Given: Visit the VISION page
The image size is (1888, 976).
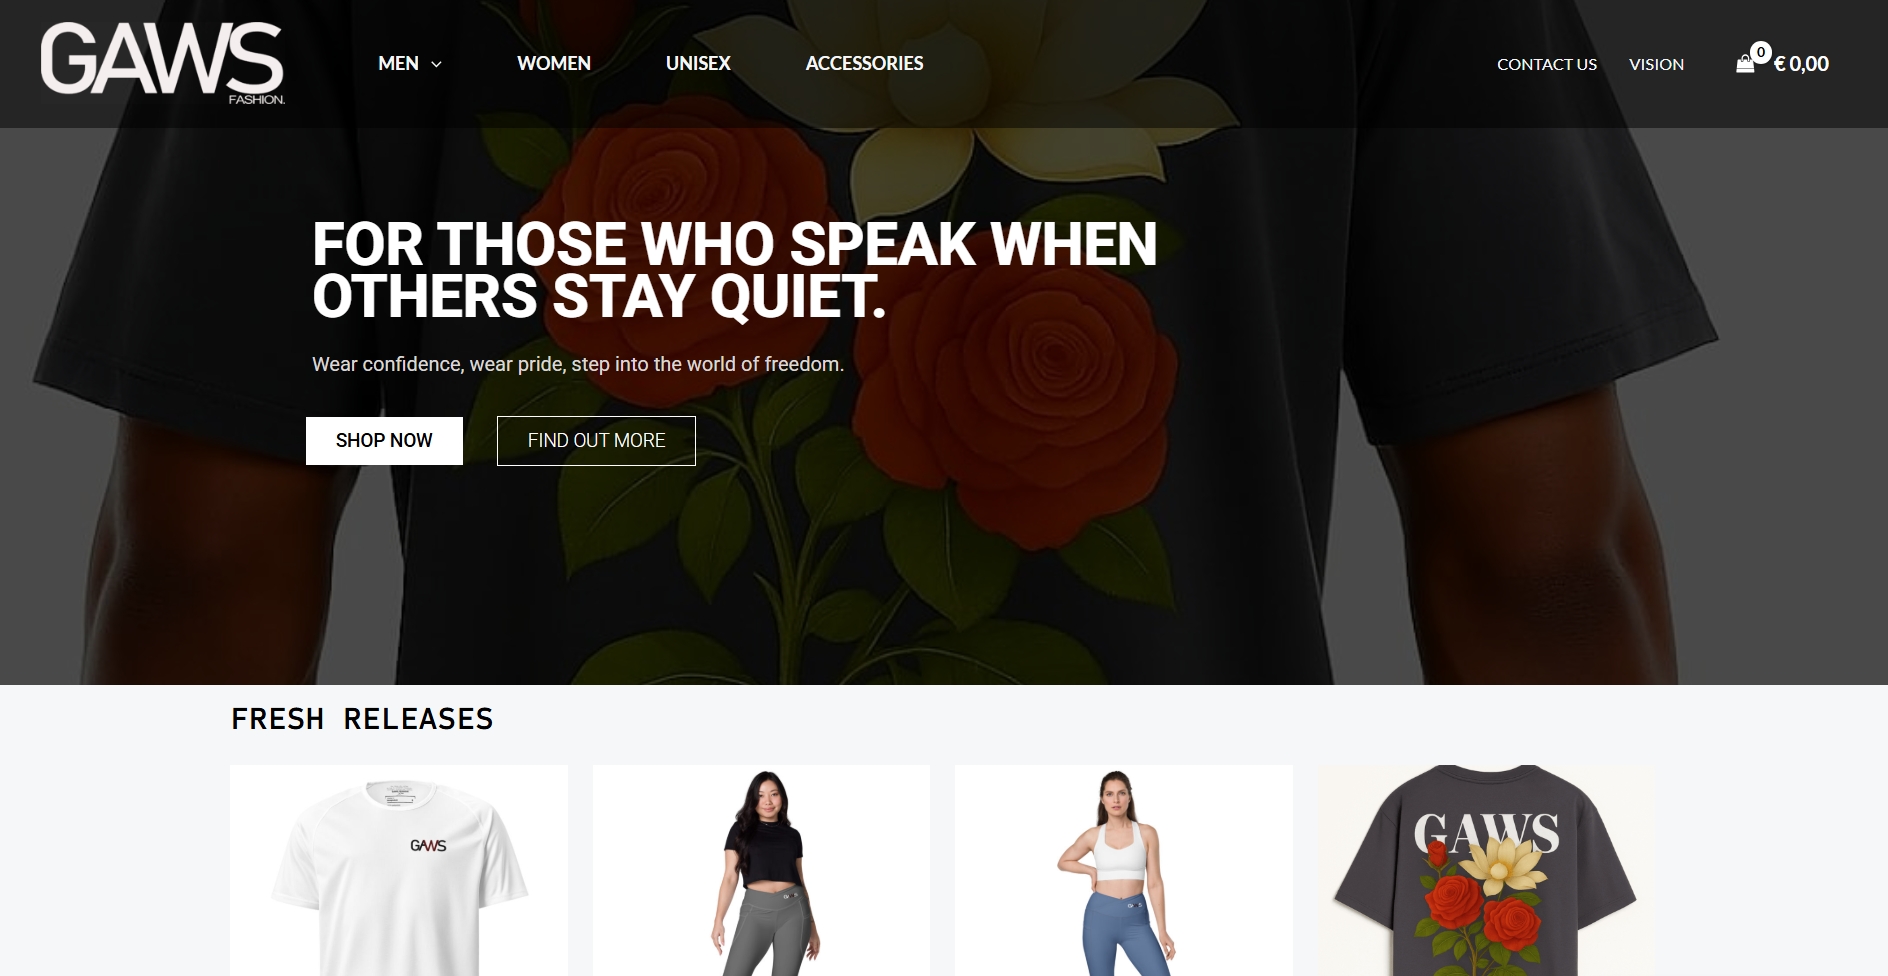Looking at the screenshot, I should click(x=1656, y=64).
